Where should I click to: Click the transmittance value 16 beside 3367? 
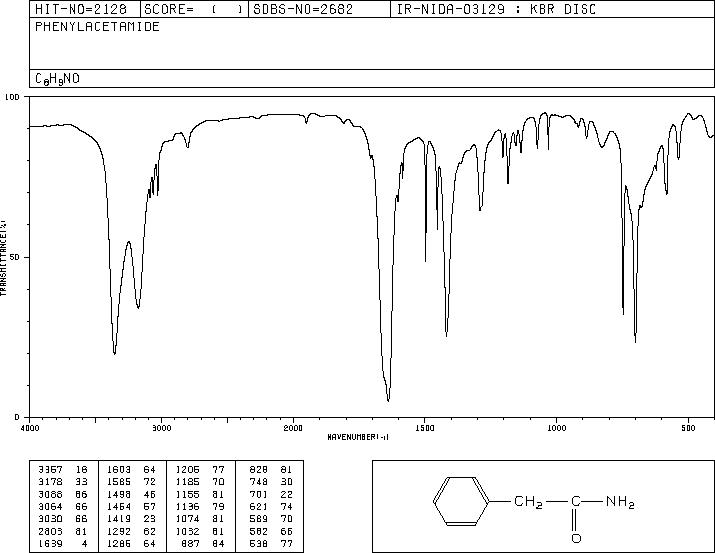pyautogui.click(x=81, y=470)
